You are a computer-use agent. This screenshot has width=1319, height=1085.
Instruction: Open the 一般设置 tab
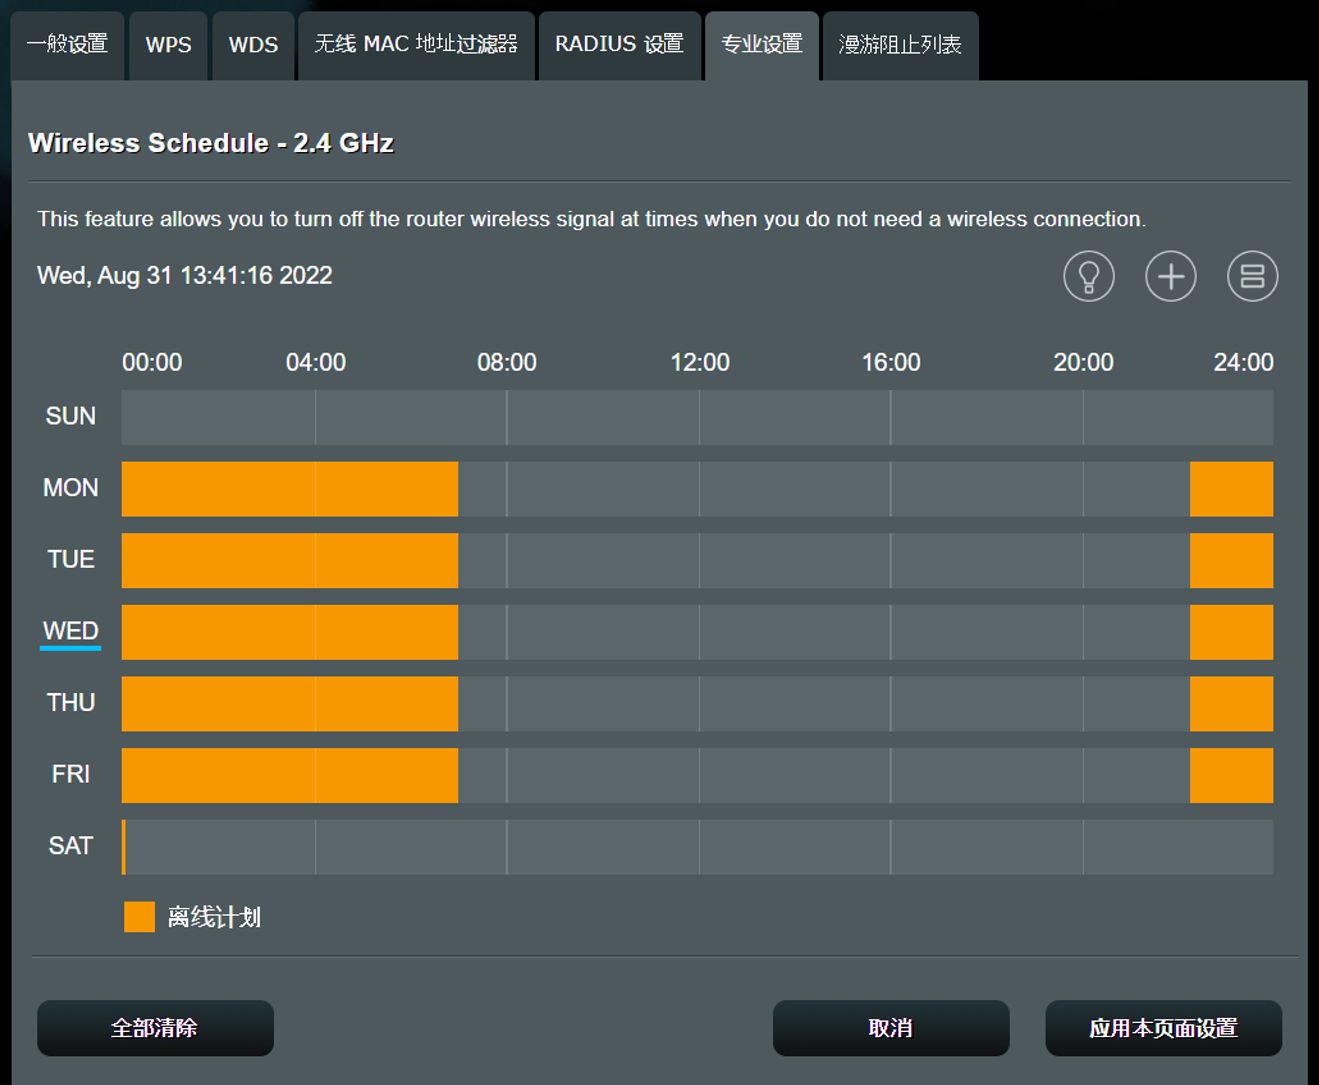tap(67, 45)
